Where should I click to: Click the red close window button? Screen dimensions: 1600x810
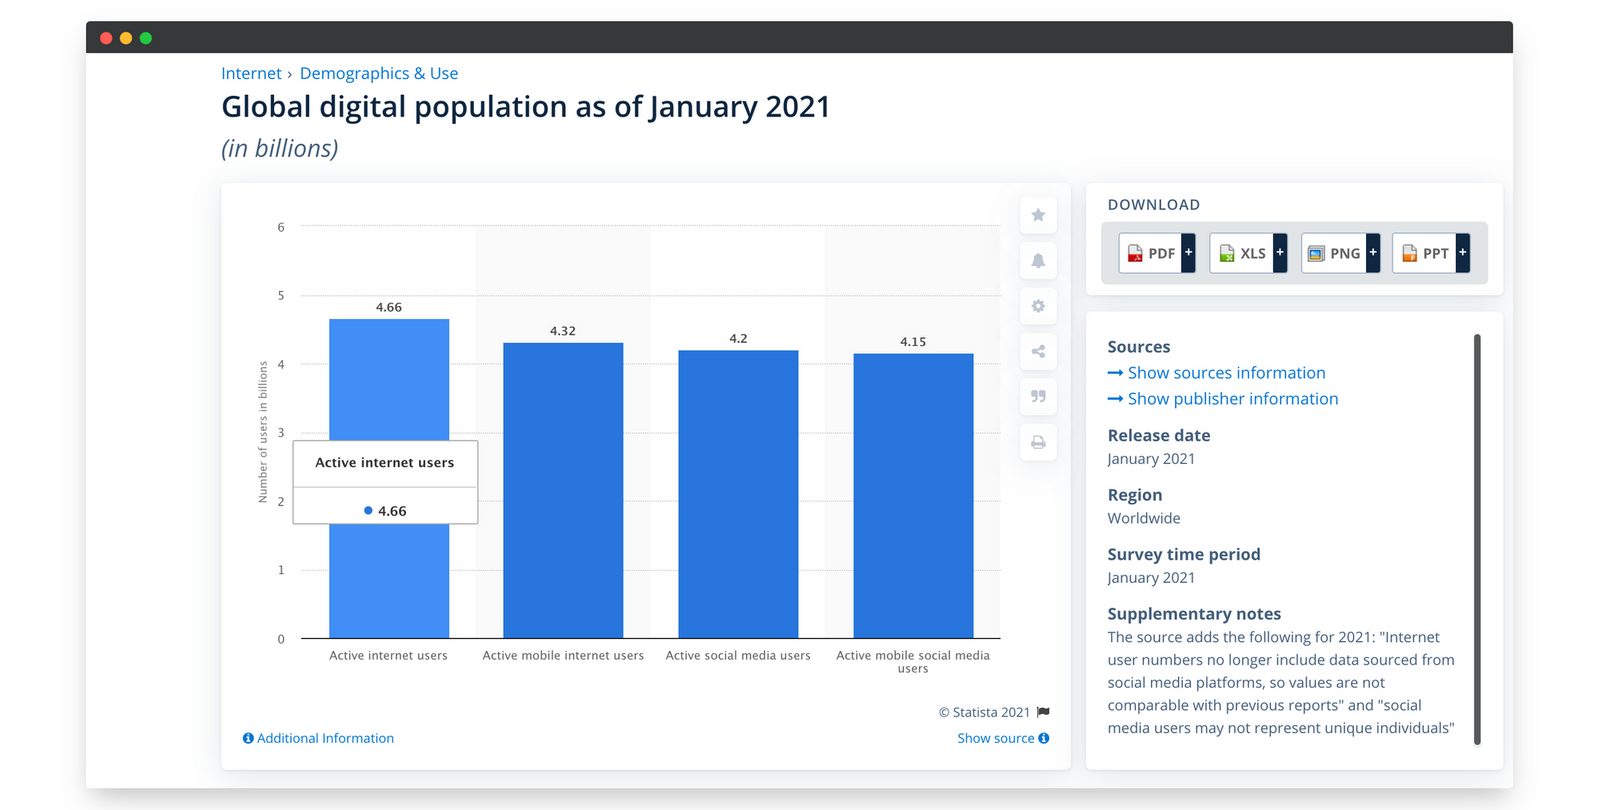(106, 38)
